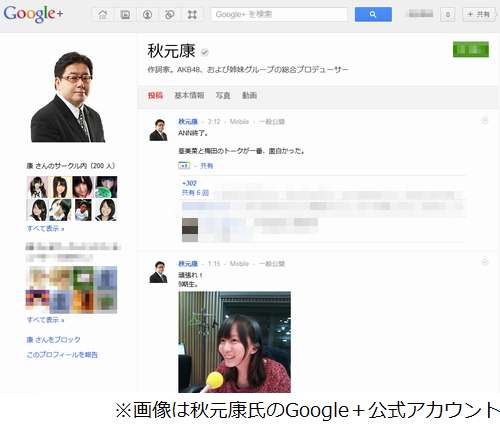
Task: Open the Home stream icon
Action: [103, 14]
